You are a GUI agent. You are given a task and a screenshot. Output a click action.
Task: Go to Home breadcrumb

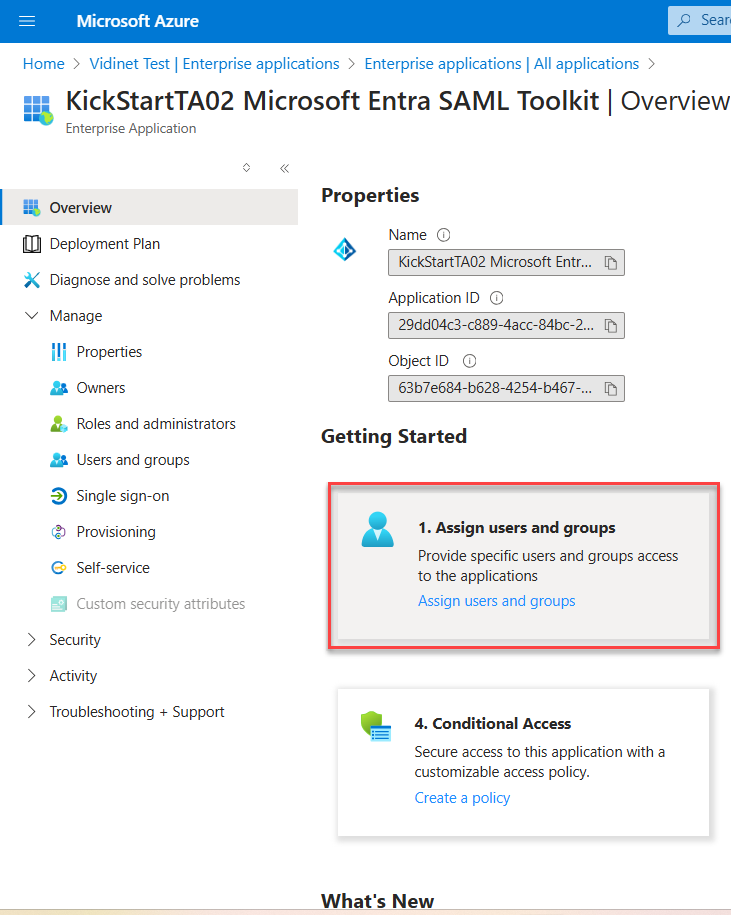point(43,64)
